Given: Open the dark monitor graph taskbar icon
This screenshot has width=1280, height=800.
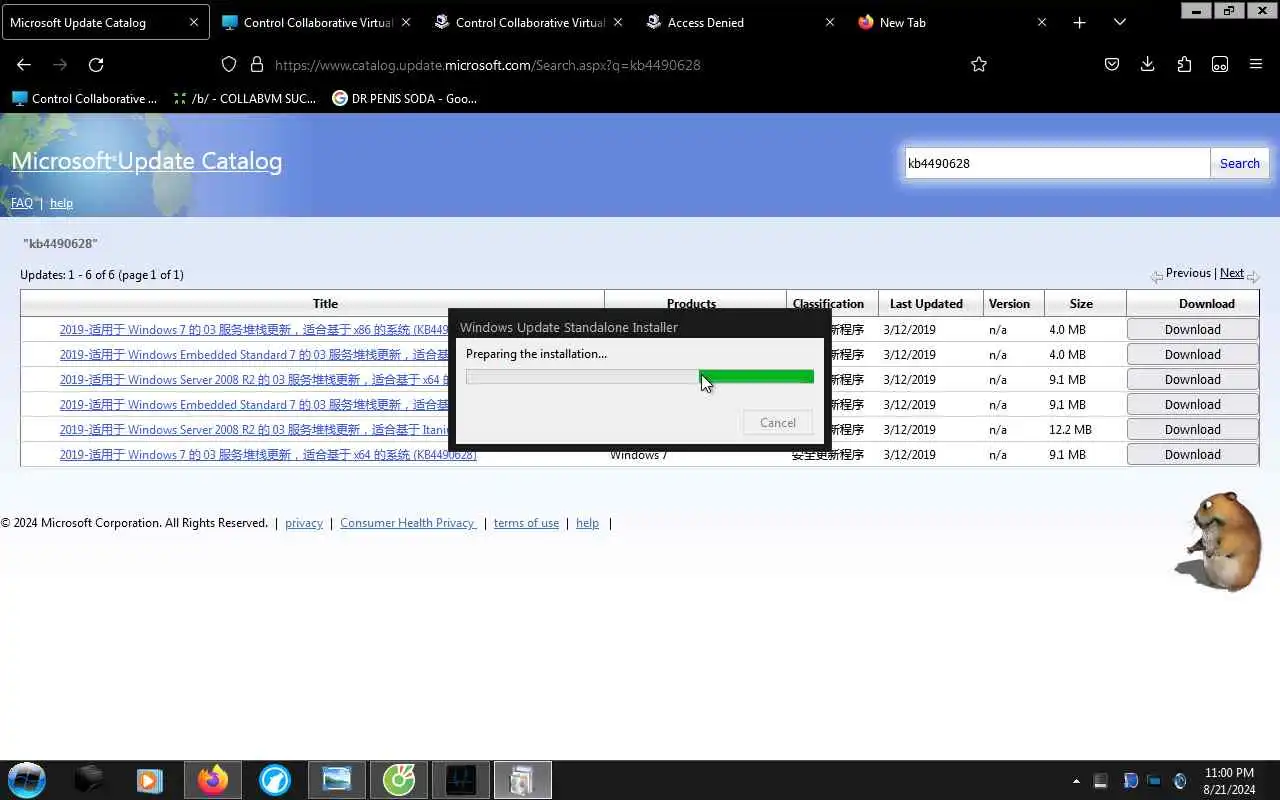Looking at the screenshot, I should pyautogui.click(x=461, y=780).
